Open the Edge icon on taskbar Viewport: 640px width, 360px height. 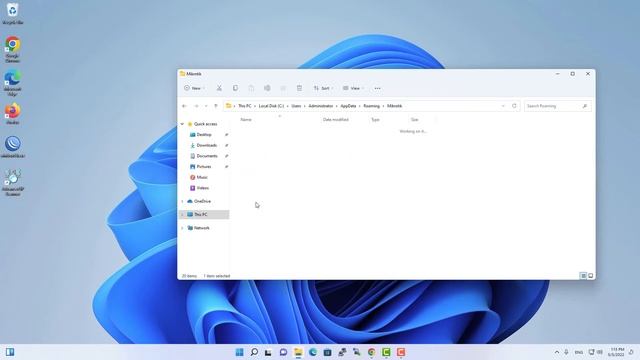[x=313, y=352]
